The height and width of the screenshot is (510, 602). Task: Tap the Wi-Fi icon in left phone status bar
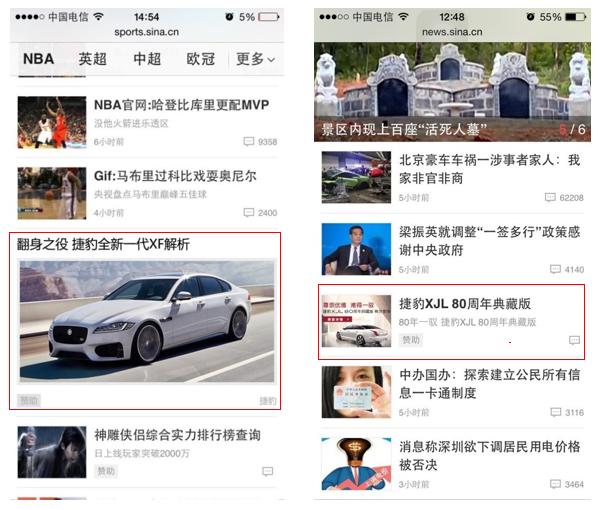pos(99,17)
